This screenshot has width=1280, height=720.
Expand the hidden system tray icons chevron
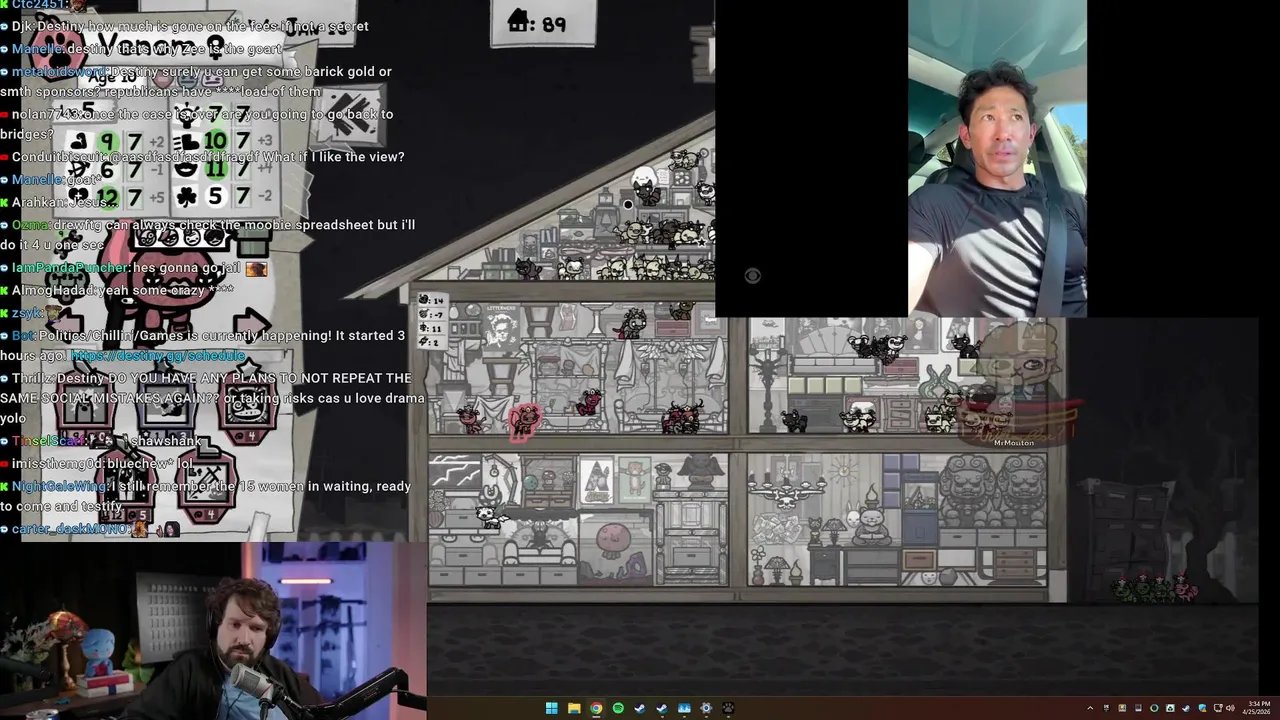click(1090, 708)
